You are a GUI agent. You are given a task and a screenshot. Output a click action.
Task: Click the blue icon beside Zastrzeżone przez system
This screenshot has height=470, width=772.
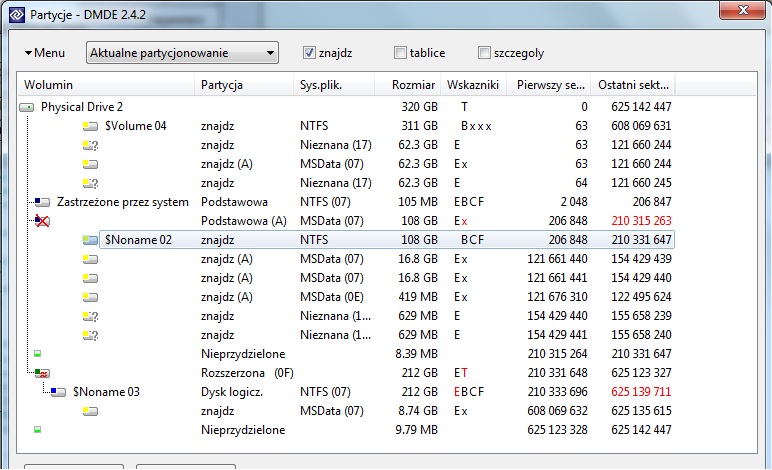pyautogui.click(x=42, y=202)
